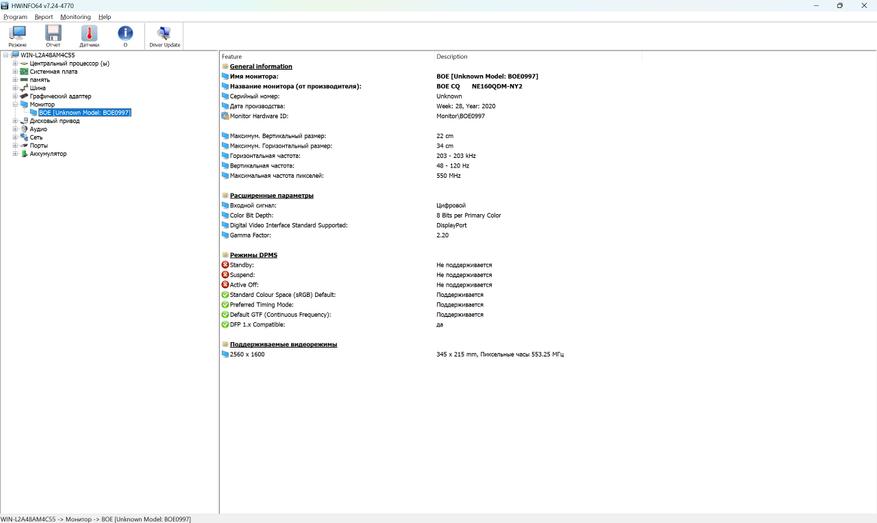
Task: Click the status bar path text
Action: point(96,519)
